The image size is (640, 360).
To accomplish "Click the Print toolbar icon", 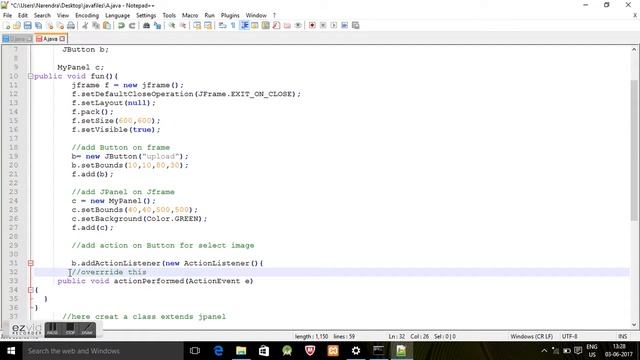I will pyautogui.click(x=71, y=25).
